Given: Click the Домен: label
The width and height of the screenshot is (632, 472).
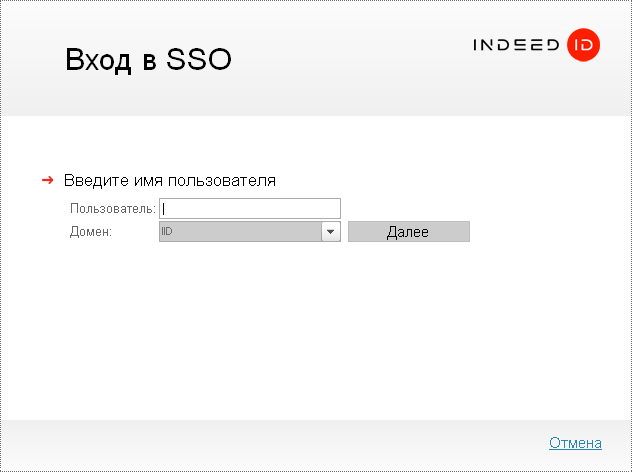Looking at the screenshot, I should [91, 232].
